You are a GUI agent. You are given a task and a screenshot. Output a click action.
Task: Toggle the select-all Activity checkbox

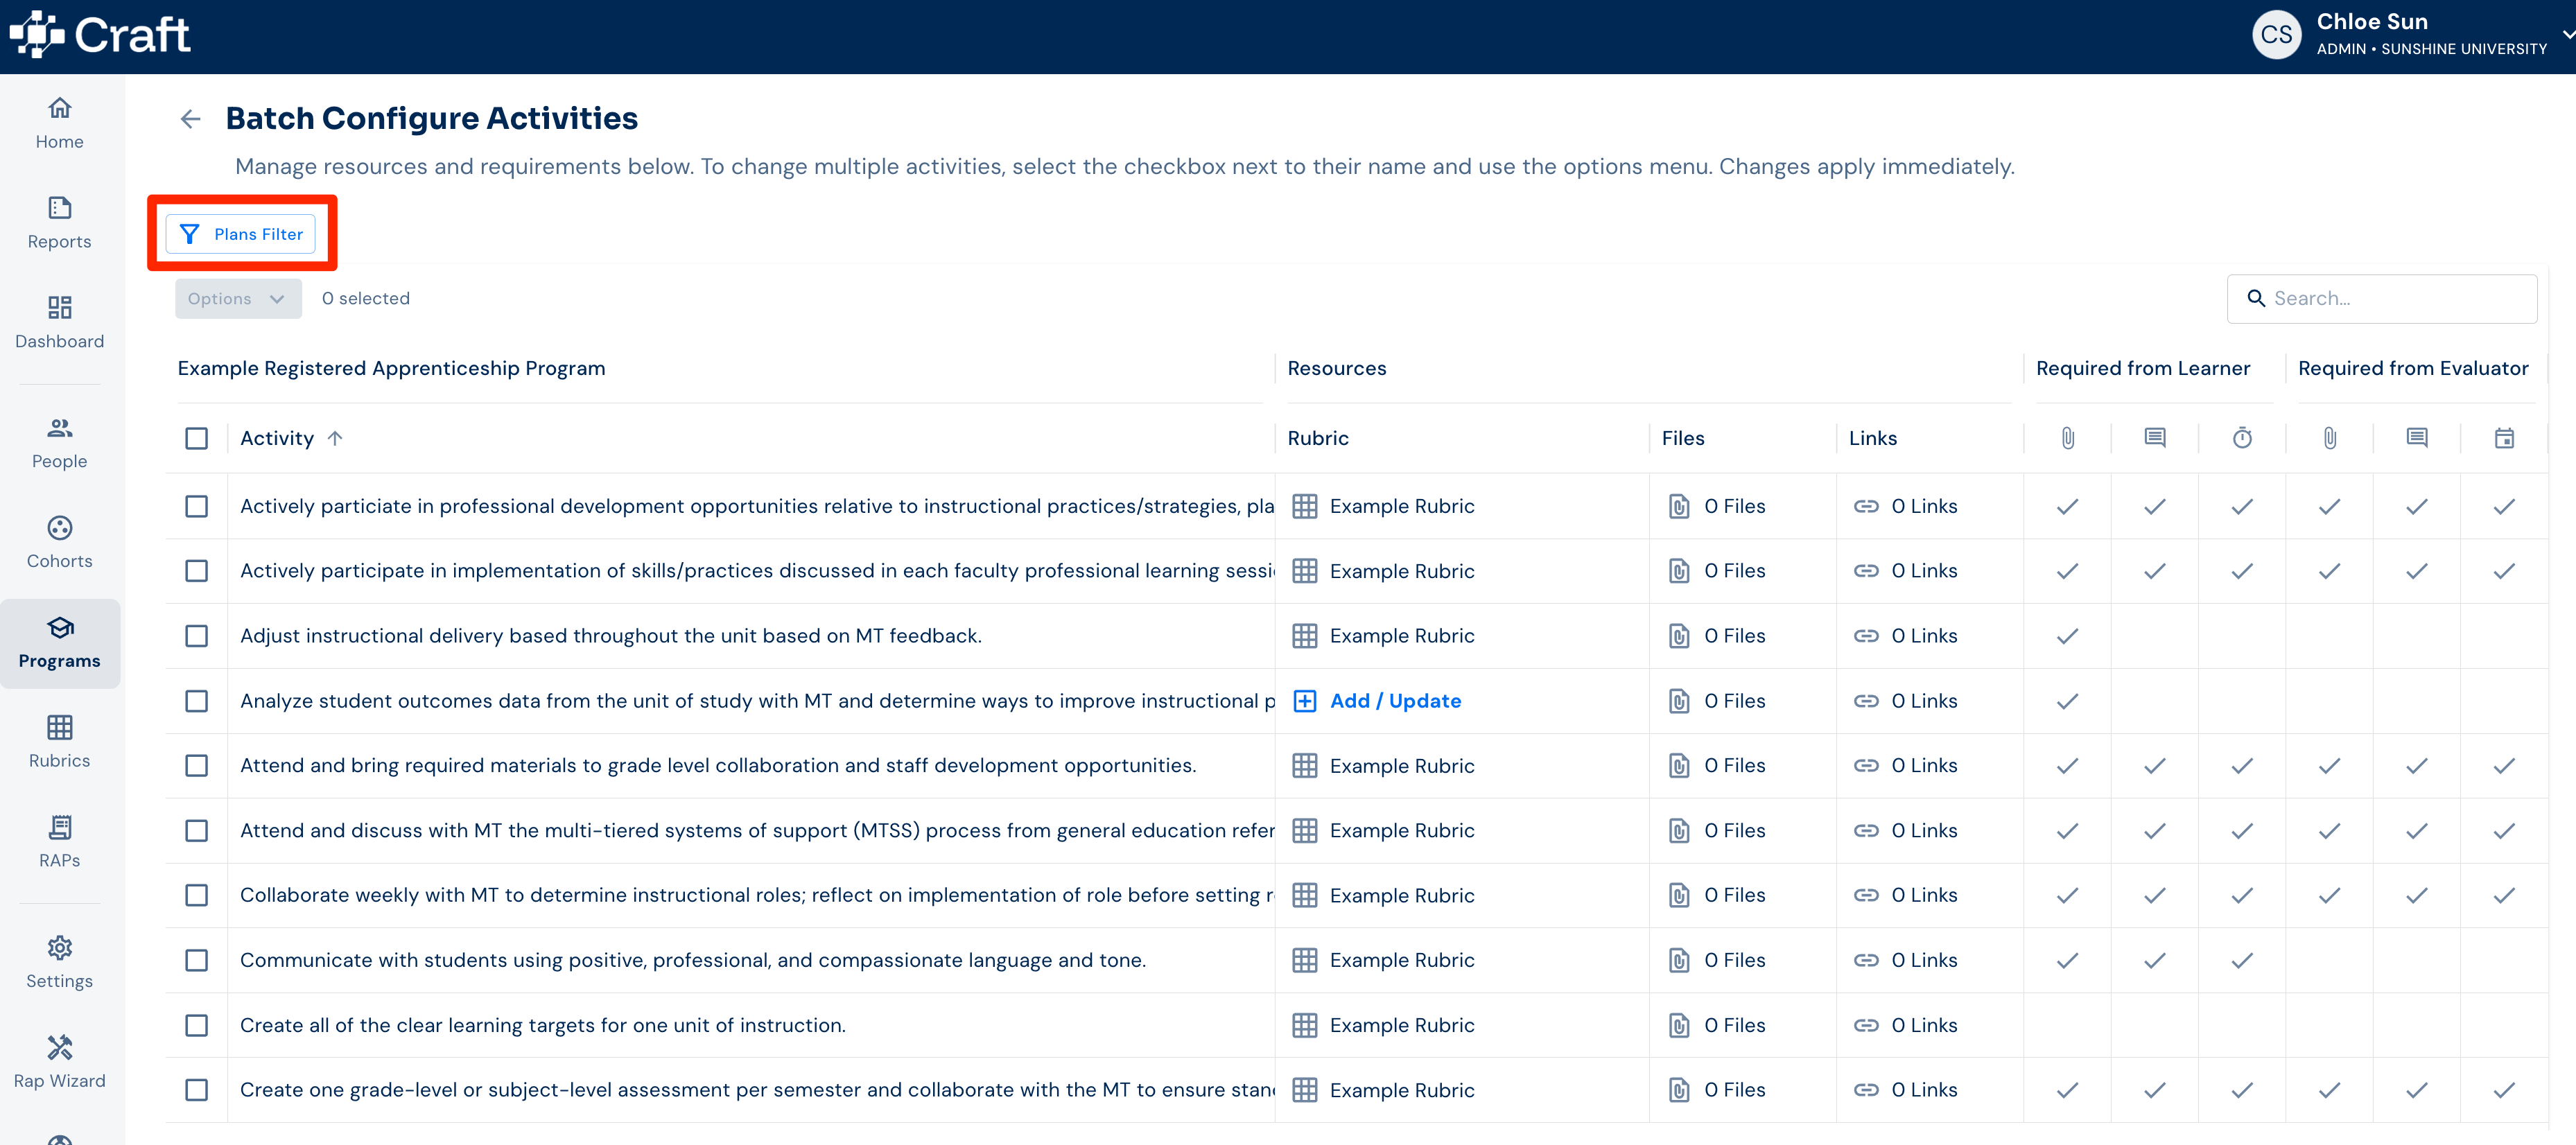coord(197,439)
